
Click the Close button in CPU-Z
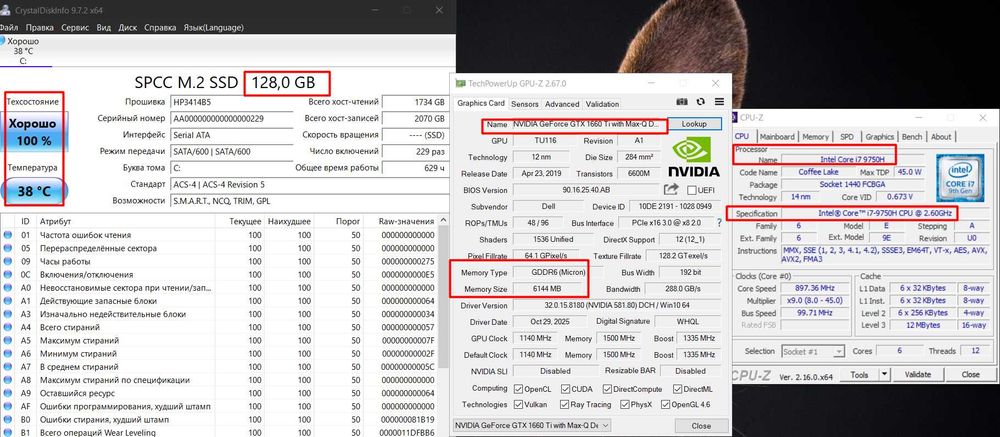coord(970,374)
